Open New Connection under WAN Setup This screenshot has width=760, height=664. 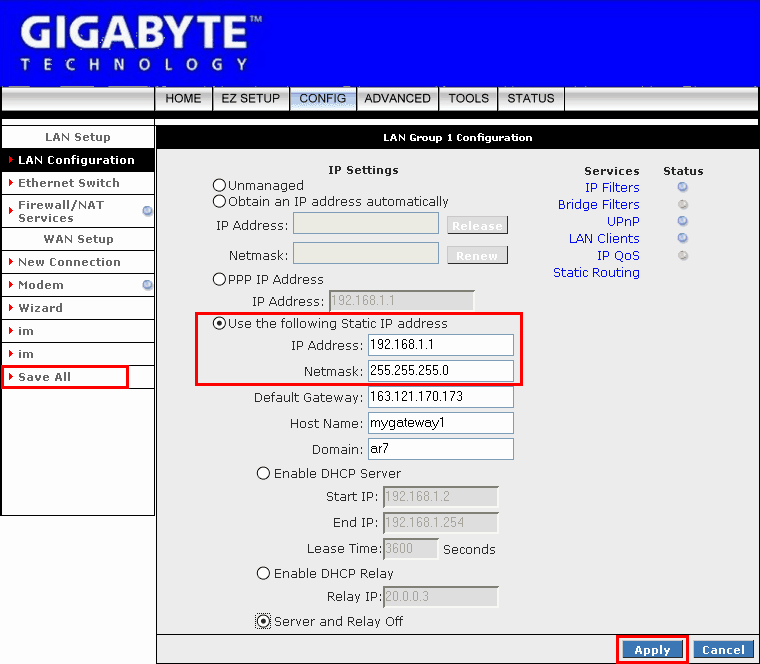coord(78,262)
